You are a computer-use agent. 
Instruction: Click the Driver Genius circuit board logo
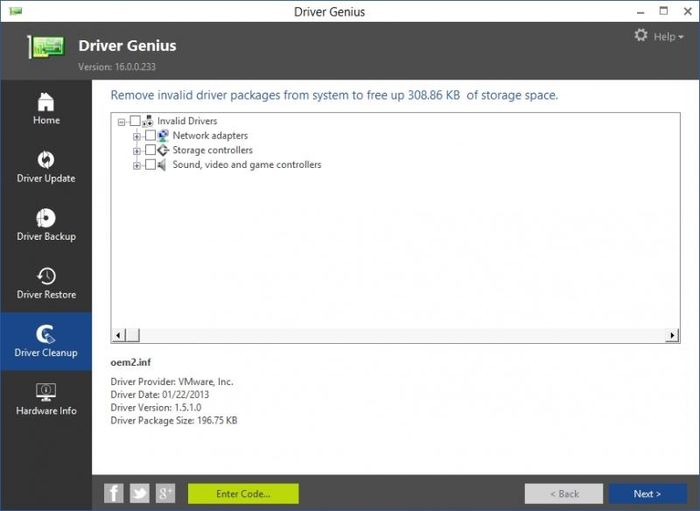click(46, 46)
